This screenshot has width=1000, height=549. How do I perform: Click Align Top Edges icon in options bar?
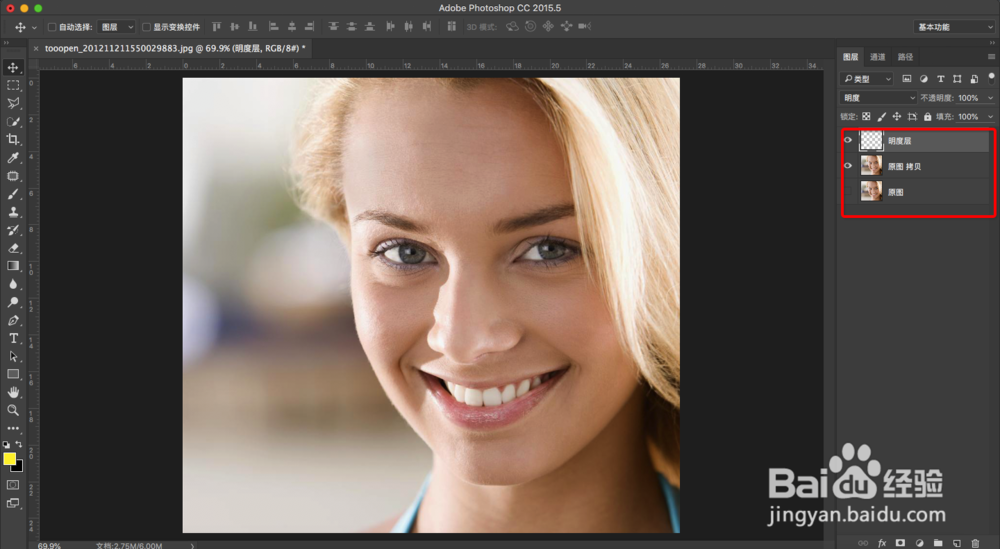[216, 27]
